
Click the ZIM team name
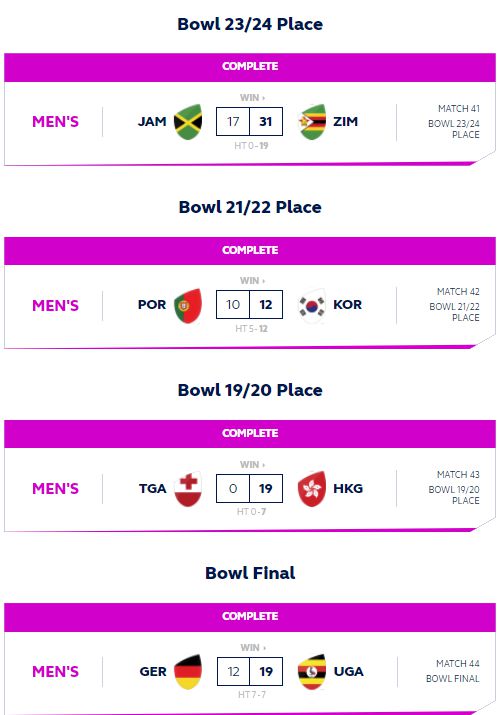(345, 122)
